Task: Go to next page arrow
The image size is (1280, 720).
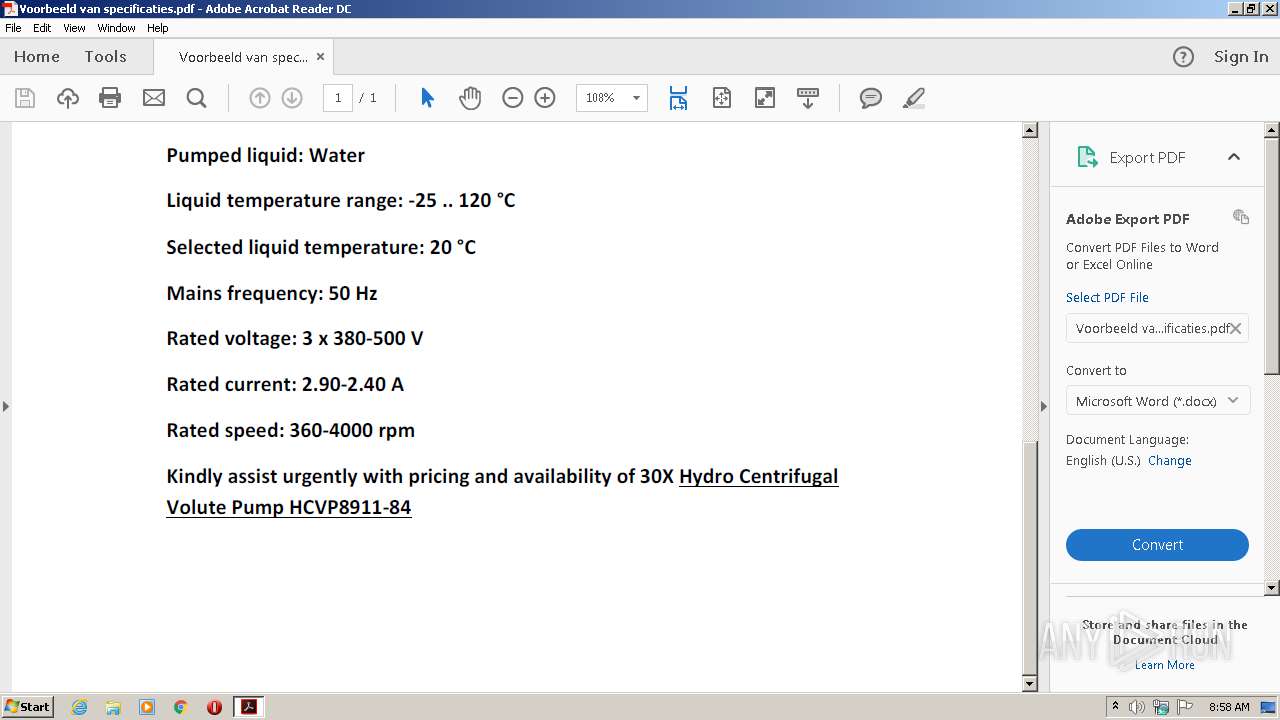Action: click(292, 98)
